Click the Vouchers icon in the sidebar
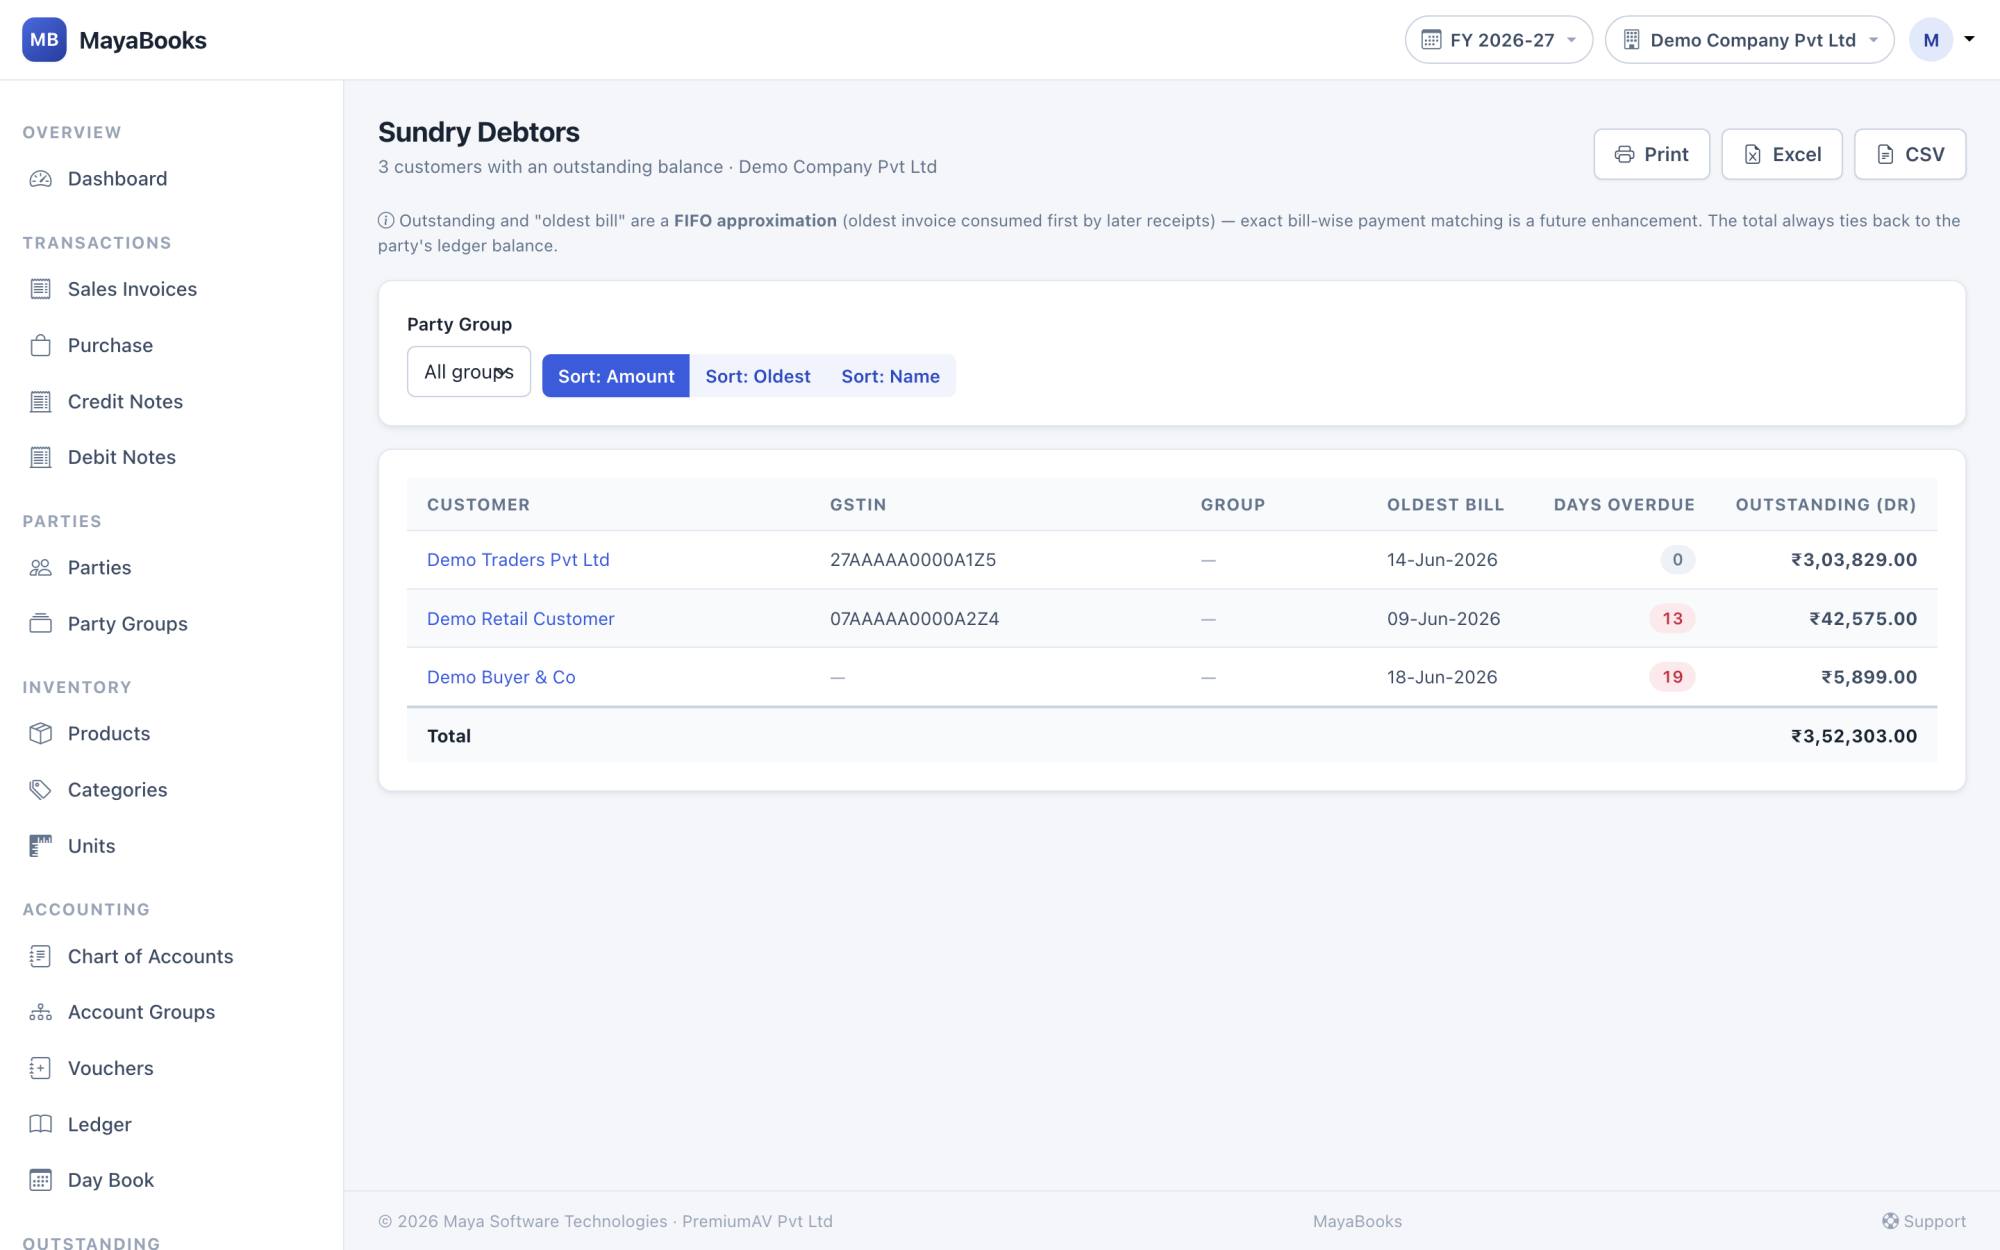The image size is (2000, 1250). click(x=40, y=1068)
